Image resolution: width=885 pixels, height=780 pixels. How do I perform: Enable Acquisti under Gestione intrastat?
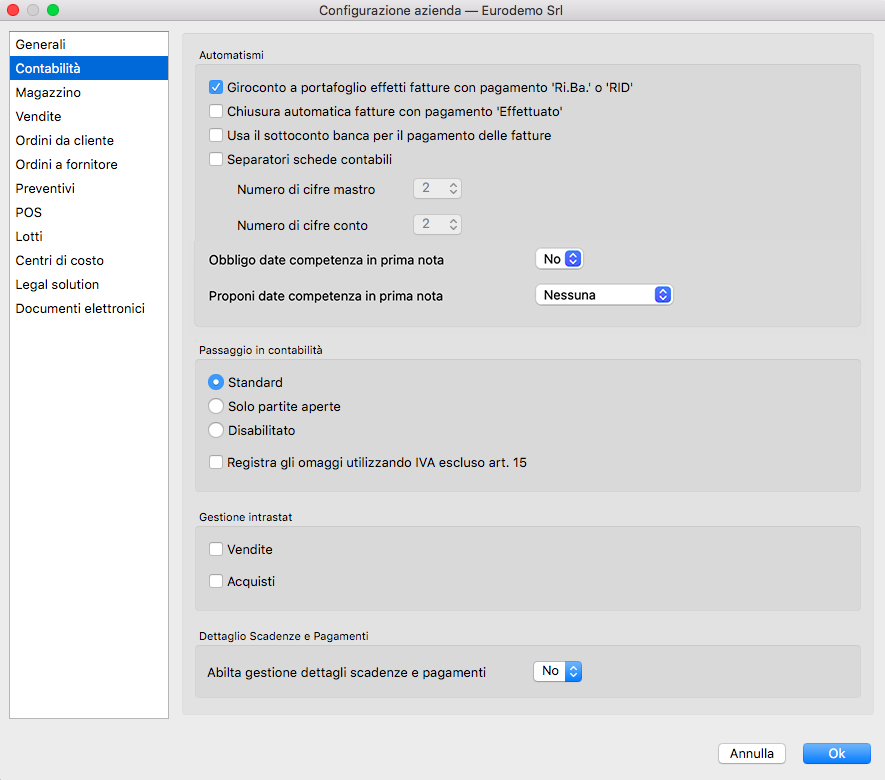(x=216, y=581)
